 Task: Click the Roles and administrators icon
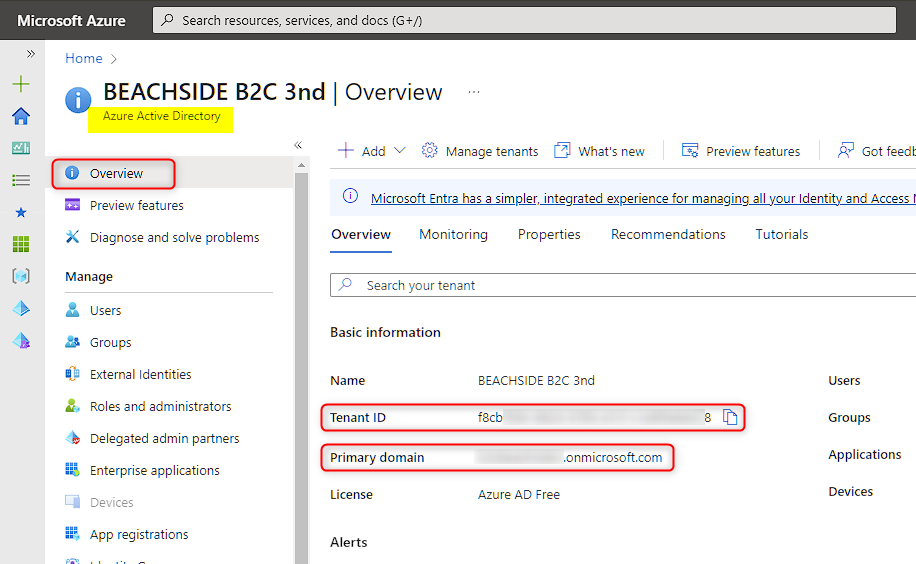[72, 406]
